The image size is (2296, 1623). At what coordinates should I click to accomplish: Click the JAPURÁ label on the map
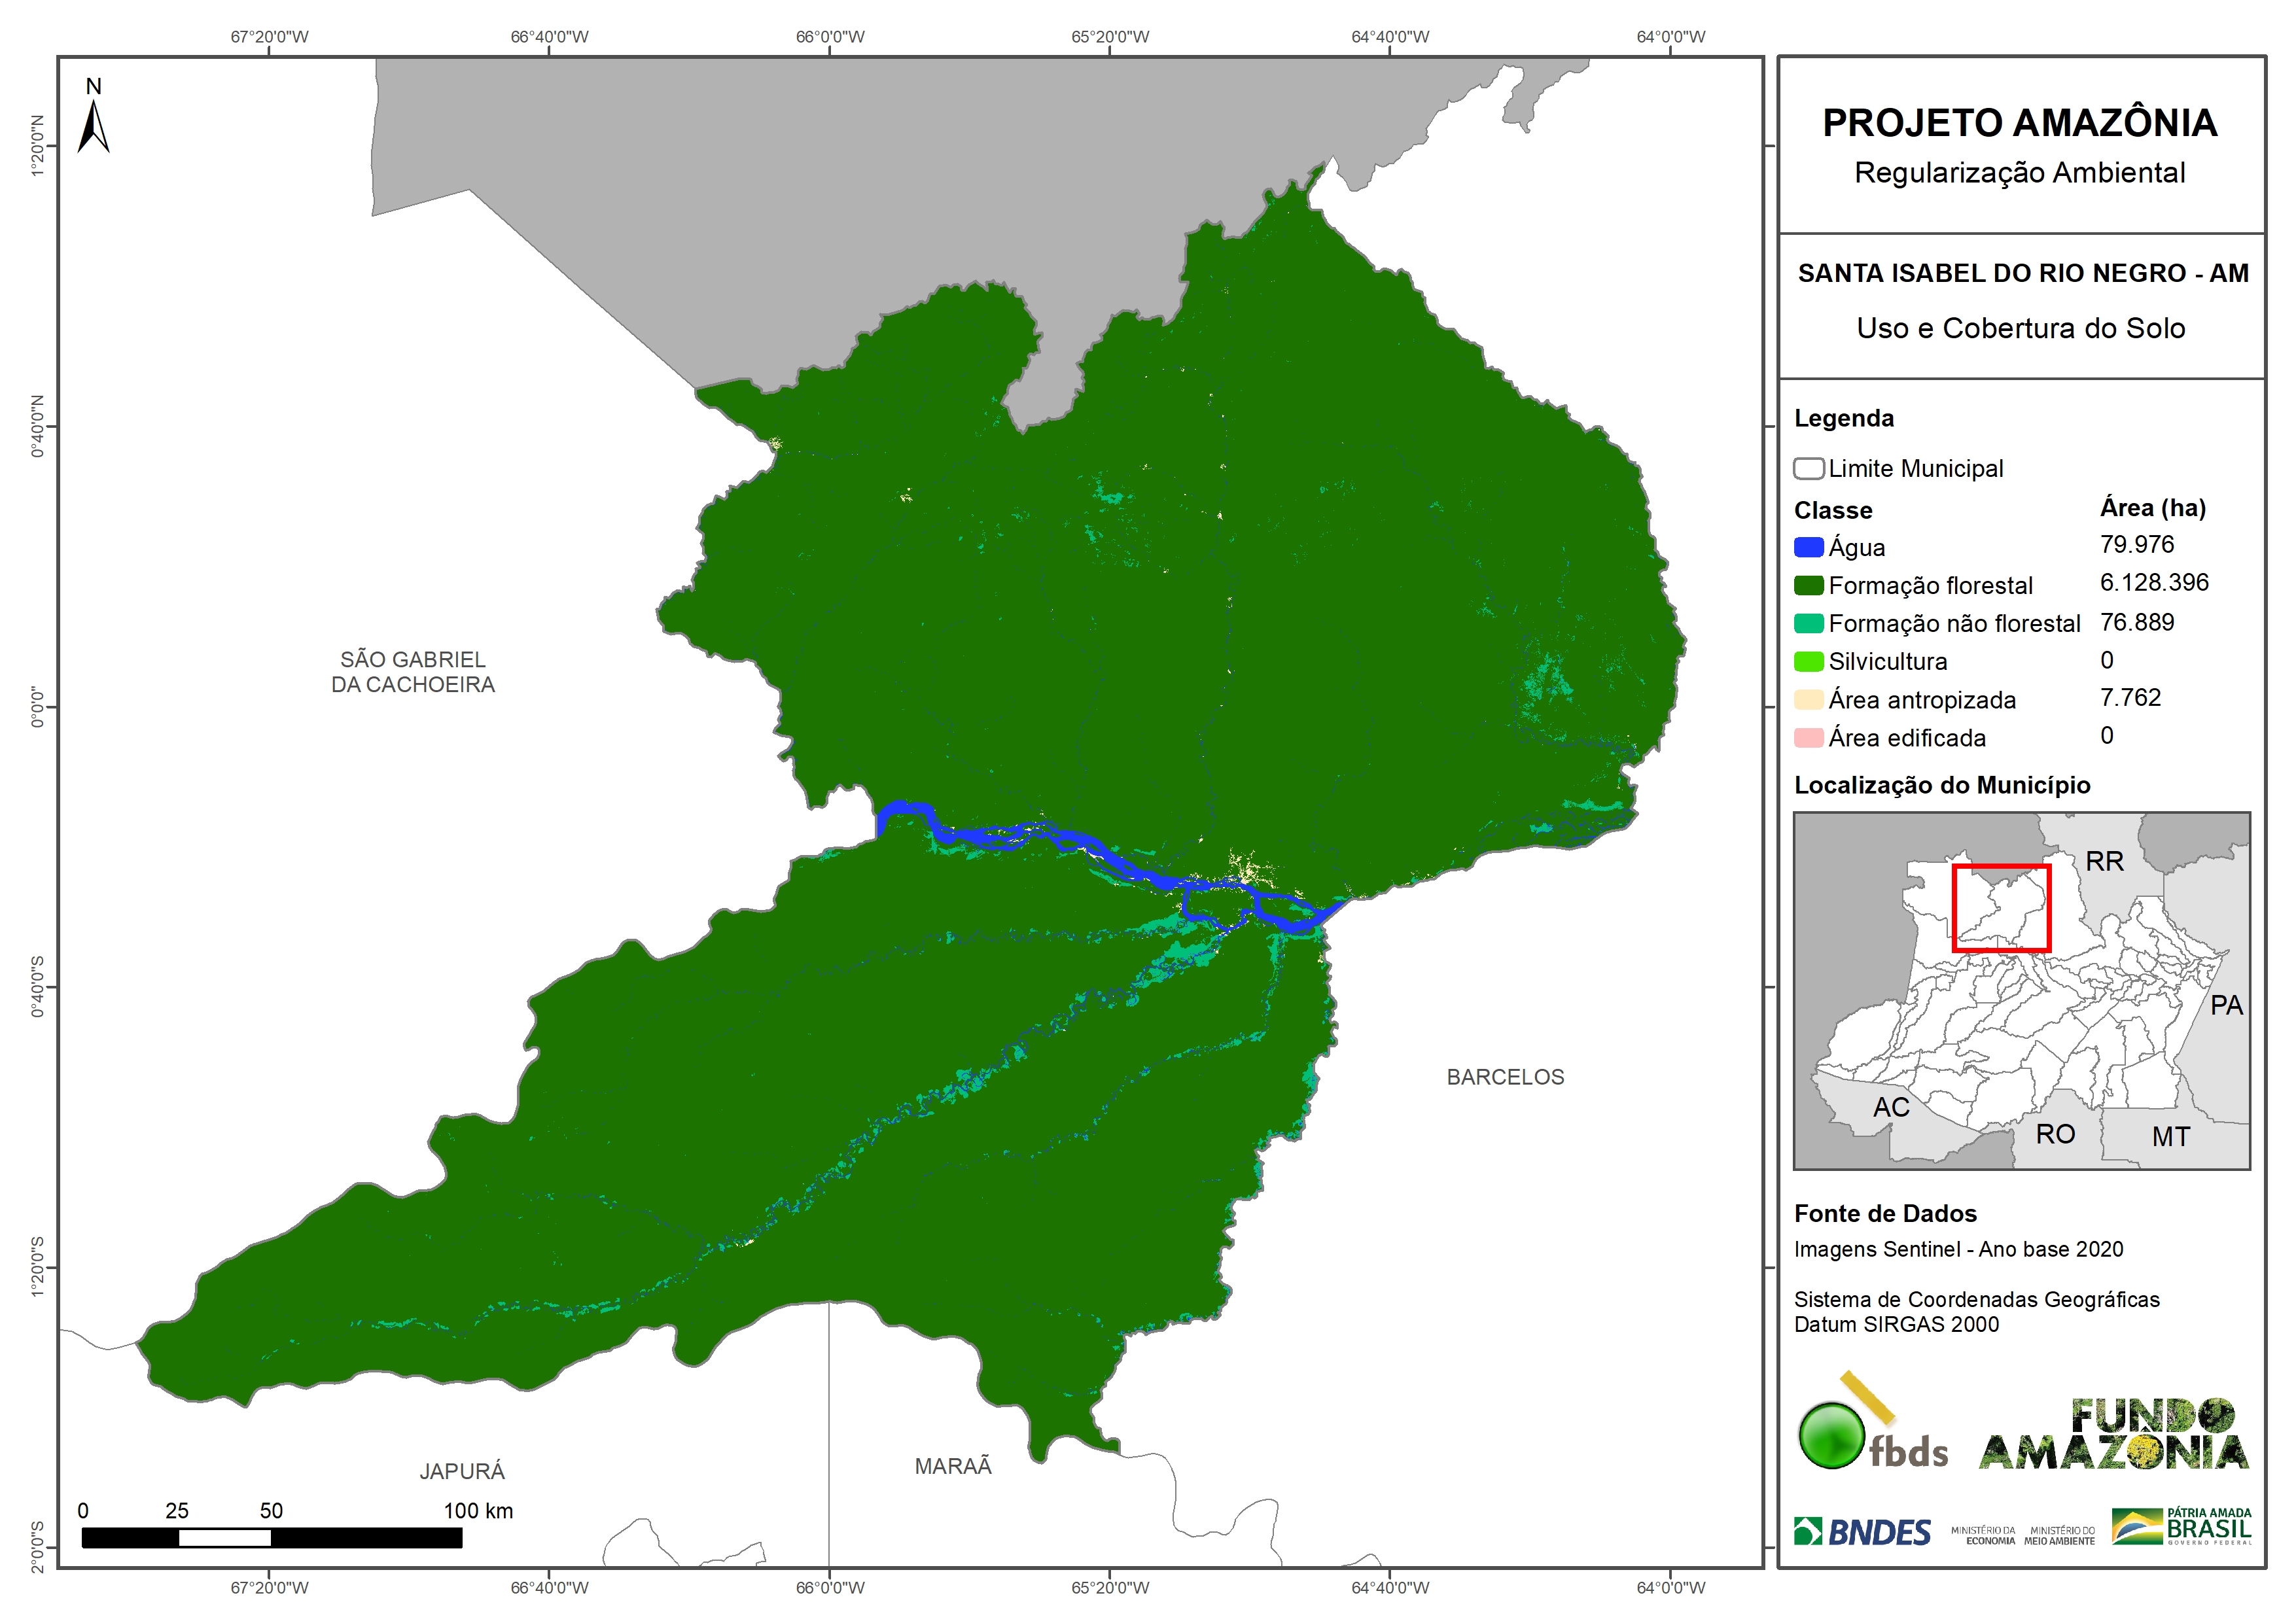[461, 1471]
